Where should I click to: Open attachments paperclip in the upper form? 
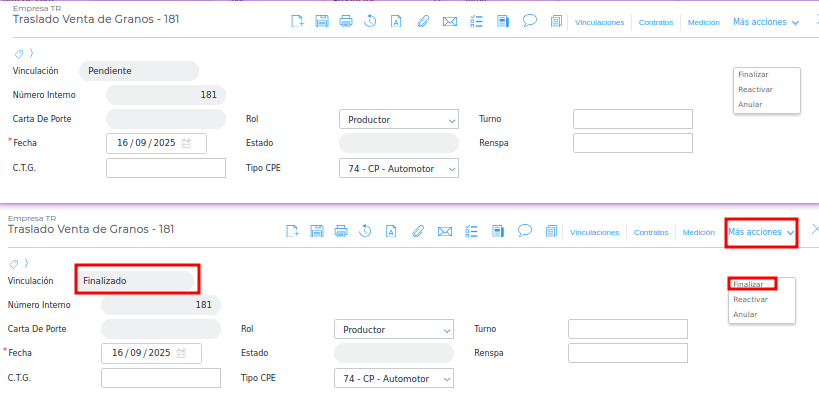tap(423, 21)
